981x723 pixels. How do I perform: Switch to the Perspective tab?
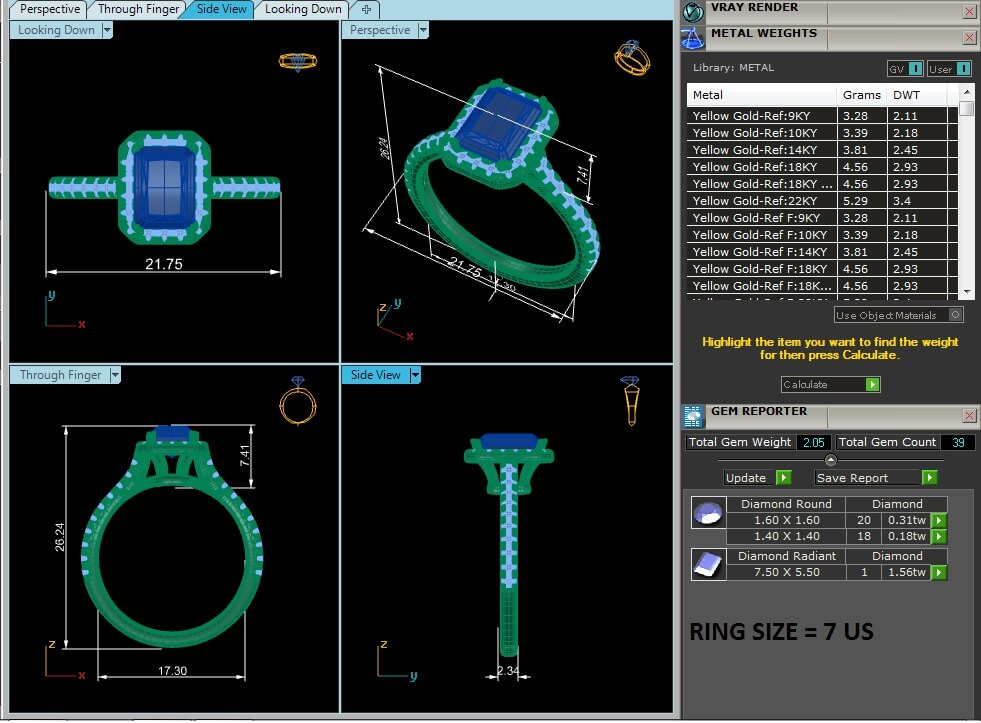[50, 9]
